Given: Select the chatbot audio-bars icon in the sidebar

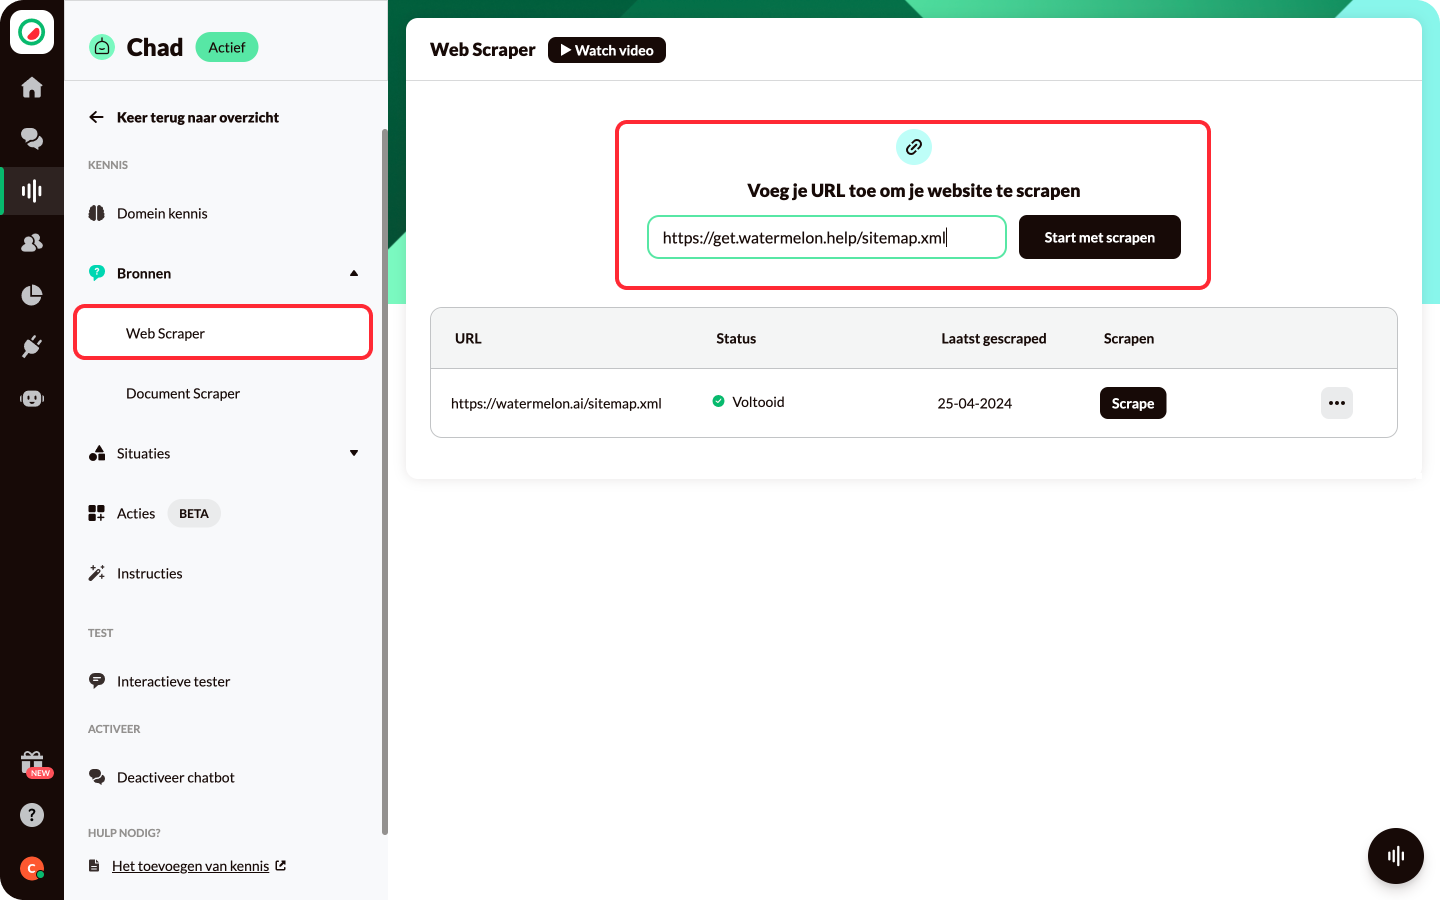Looking at the screenshot, I should coord(32,190).
